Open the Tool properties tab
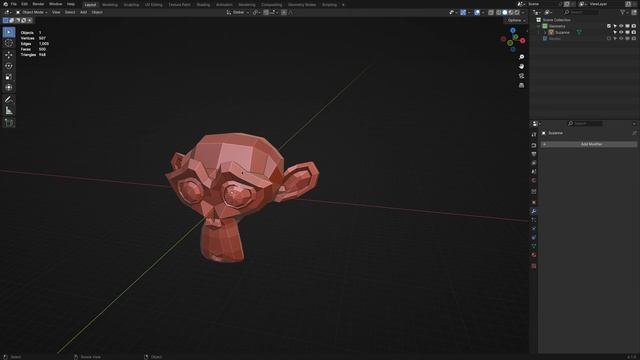The height and width of the screenshot is (360, 640). pos(533,134)
